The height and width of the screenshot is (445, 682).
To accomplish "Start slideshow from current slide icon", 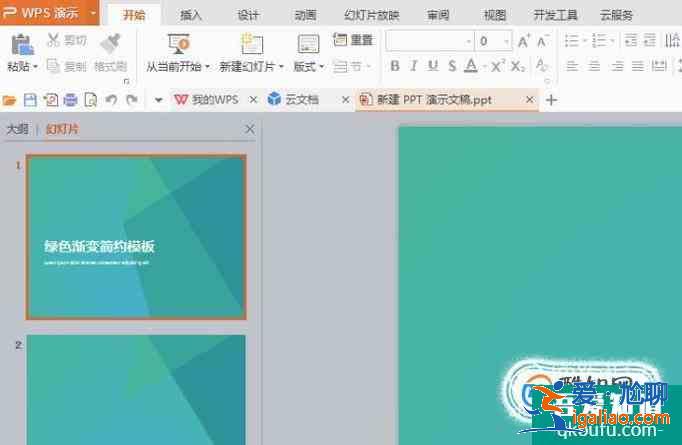I will click(x=179, y=44).
